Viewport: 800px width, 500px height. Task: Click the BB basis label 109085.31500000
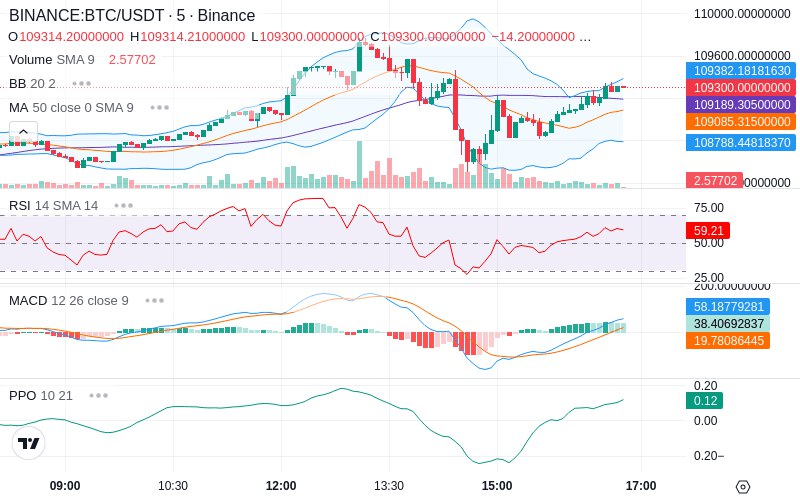[x=741, y=121]
